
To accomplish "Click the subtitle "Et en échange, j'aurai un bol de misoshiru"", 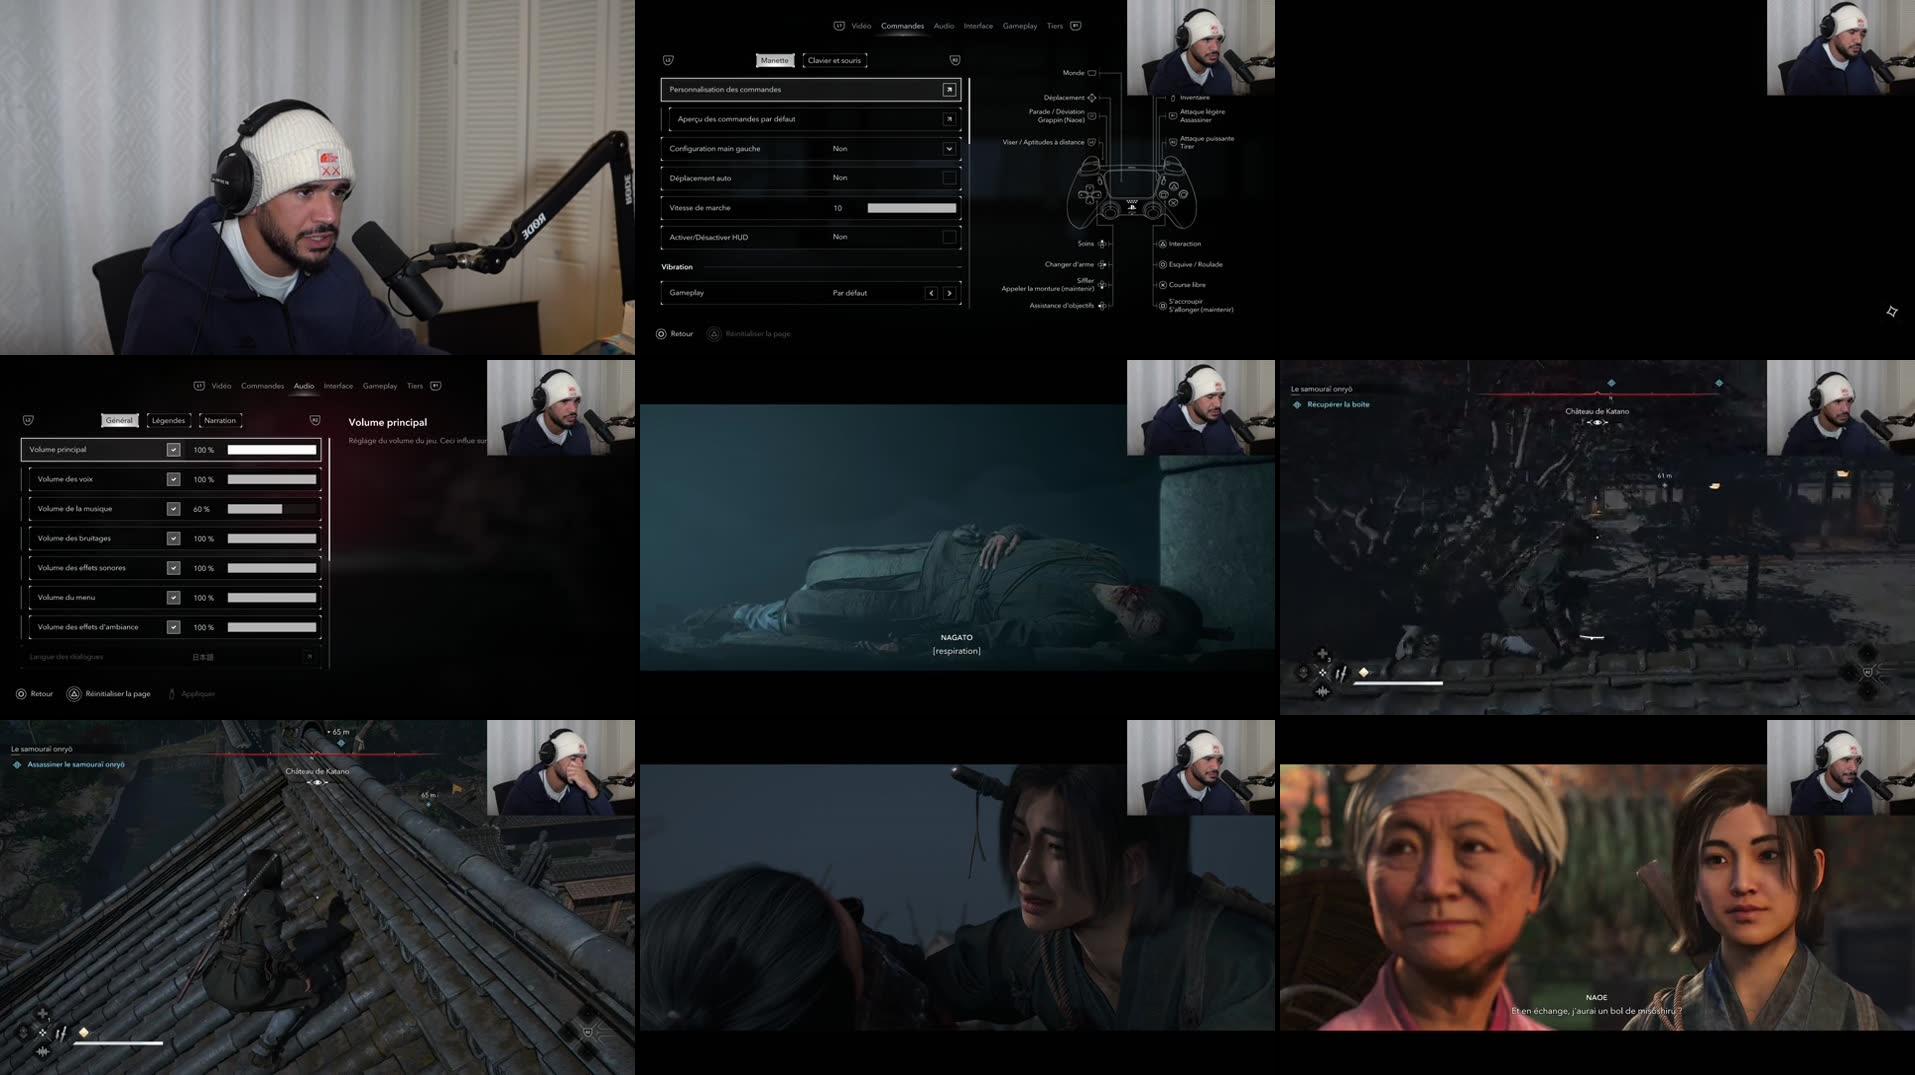I will coord(1596,1011).
